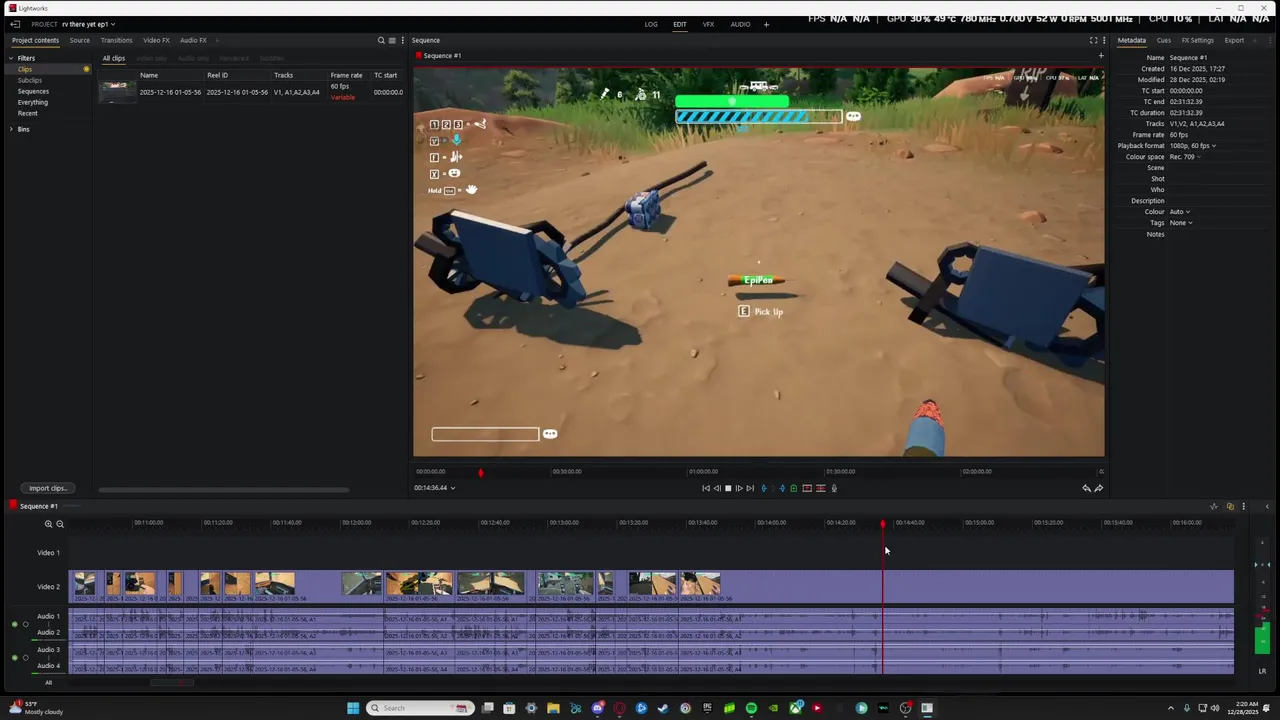Open the project name dropdown
This screenshot has height=720, width=1280.
(x=88, y=24)
